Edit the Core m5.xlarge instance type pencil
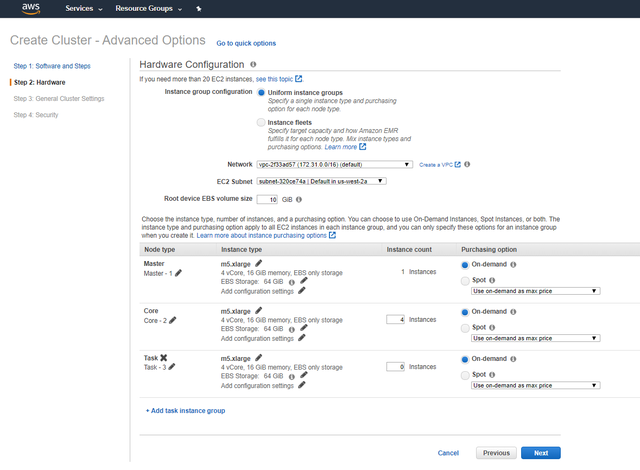Screen dimensions: 640x470 [x=259, y=310]
